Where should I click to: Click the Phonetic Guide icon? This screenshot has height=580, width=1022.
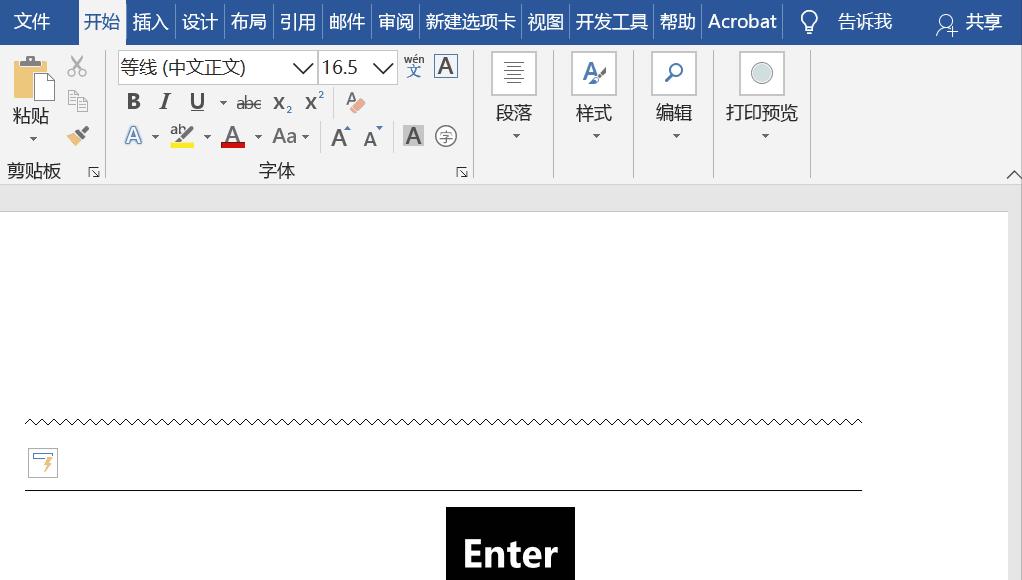[413, 67]
